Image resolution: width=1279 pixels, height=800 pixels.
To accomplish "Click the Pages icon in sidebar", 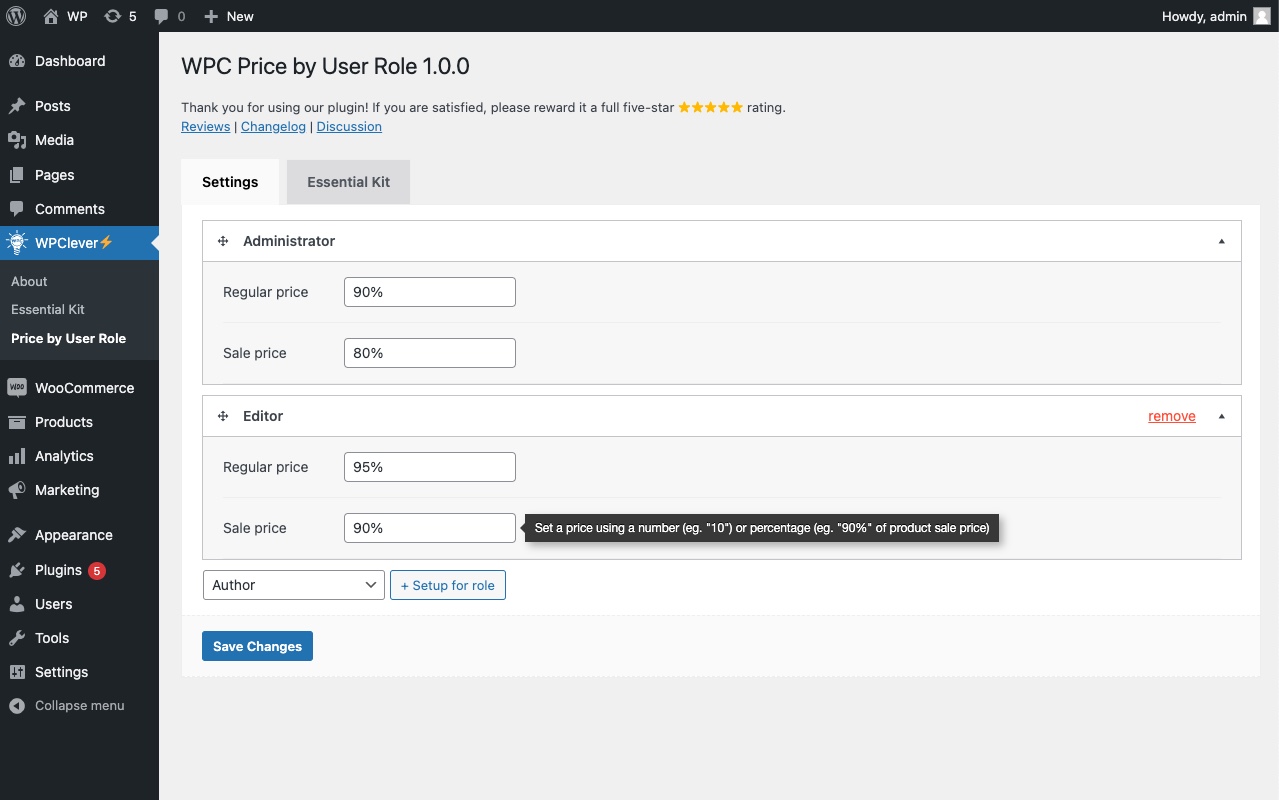I will [x=17, y=175].
